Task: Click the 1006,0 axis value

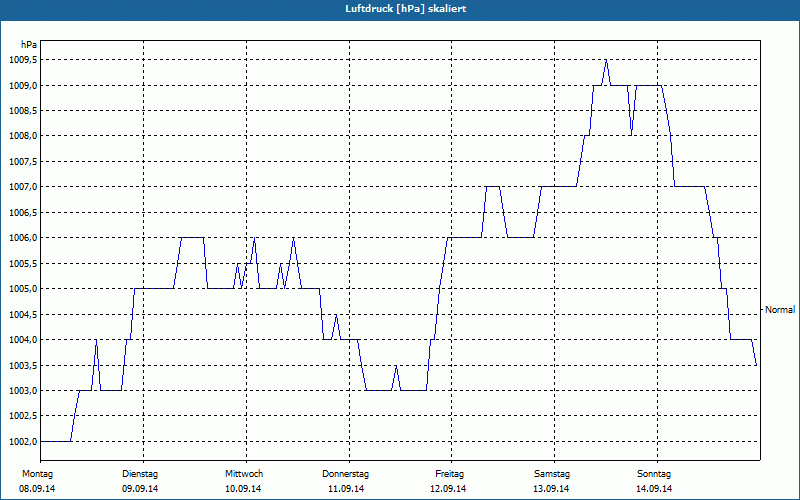Action: 23,238
